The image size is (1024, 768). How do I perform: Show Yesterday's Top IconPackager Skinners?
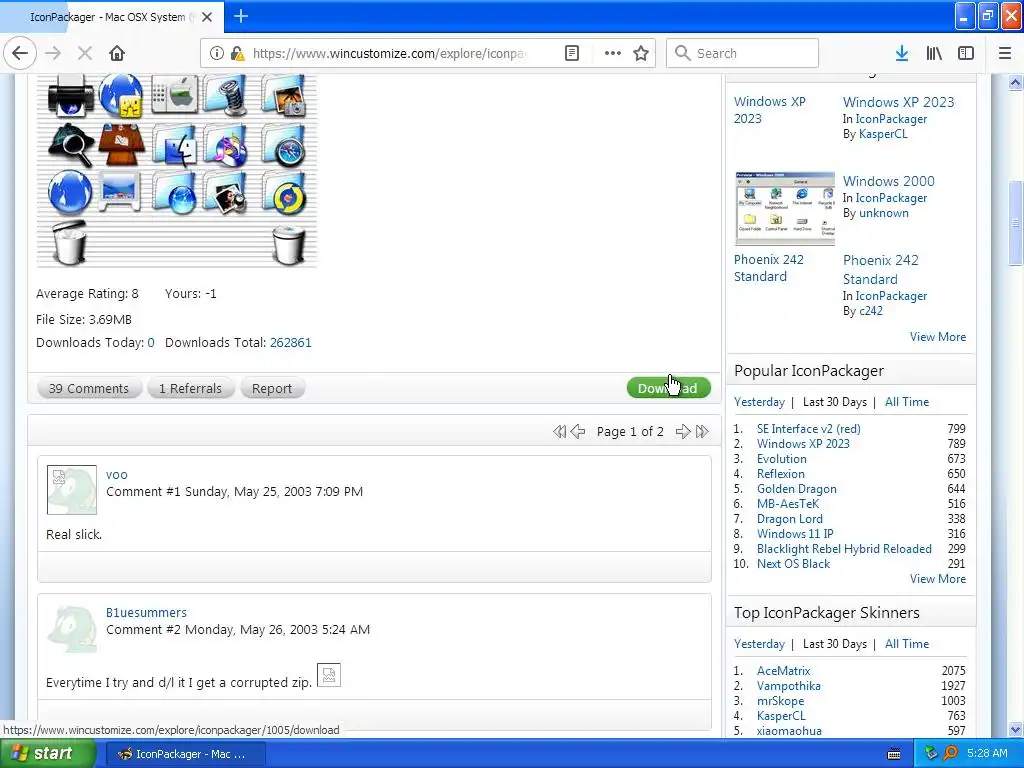(759, 643)
